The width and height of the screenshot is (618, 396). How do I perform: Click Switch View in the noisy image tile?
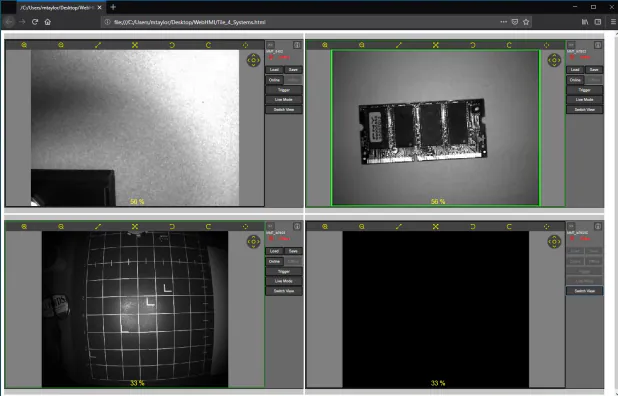coord(284,110)
